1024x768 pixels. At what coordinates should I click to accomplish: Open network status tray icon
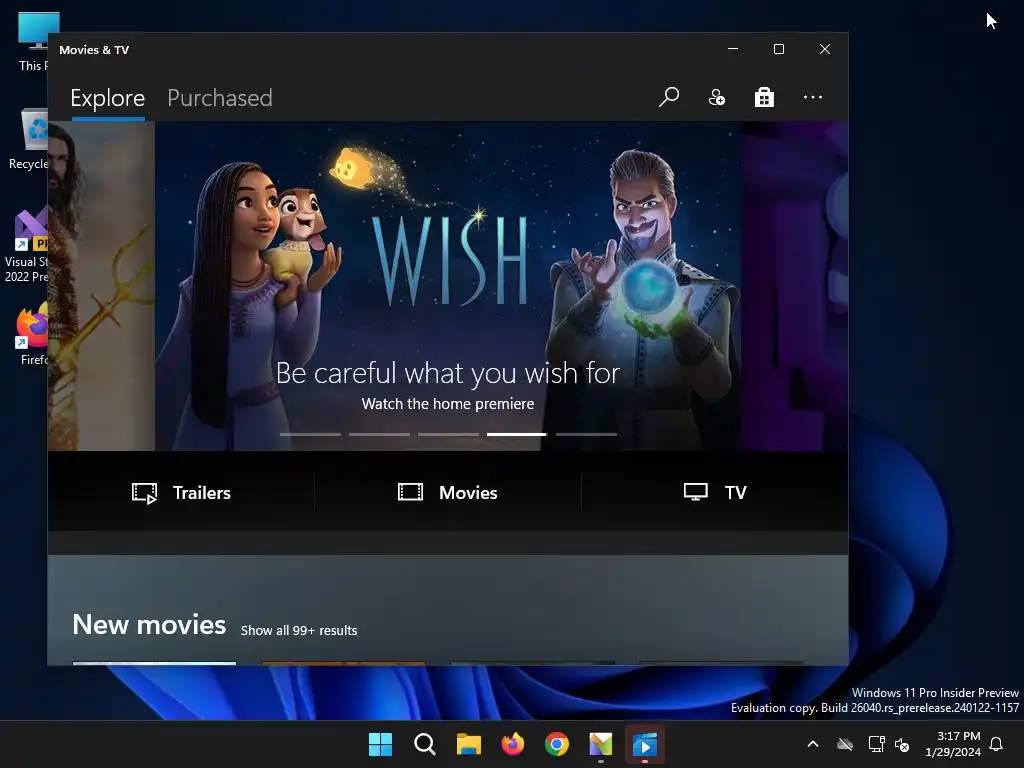tap(876, 744)
